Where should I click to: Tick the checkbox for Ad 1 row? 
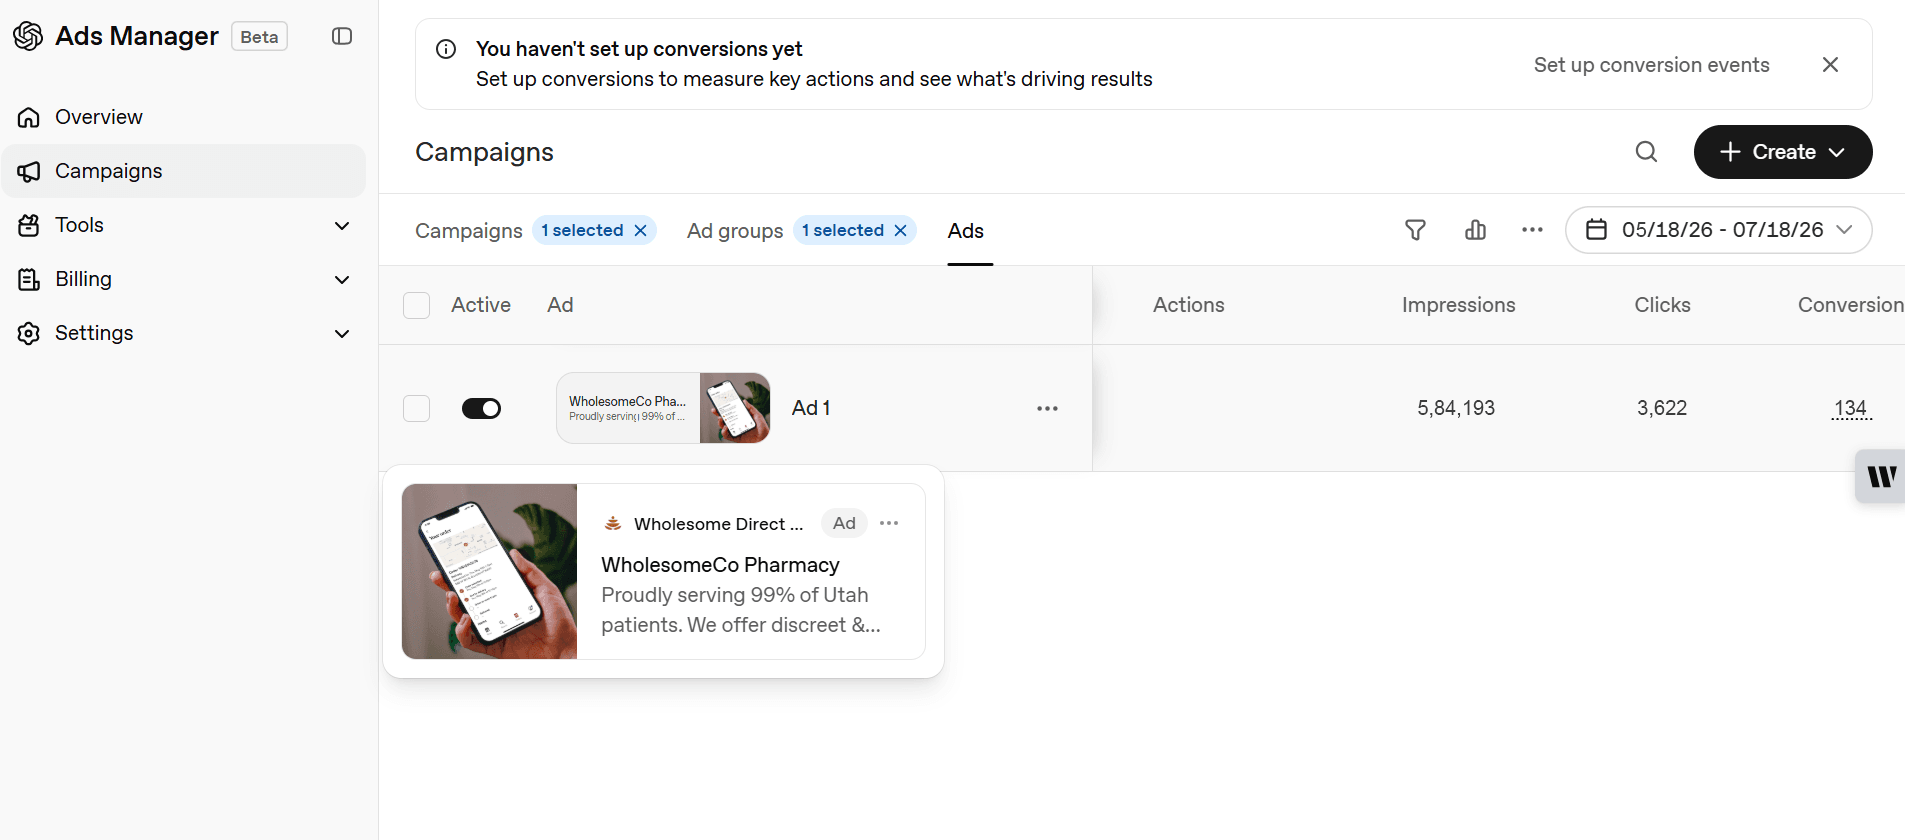click(x=416, y=408)
